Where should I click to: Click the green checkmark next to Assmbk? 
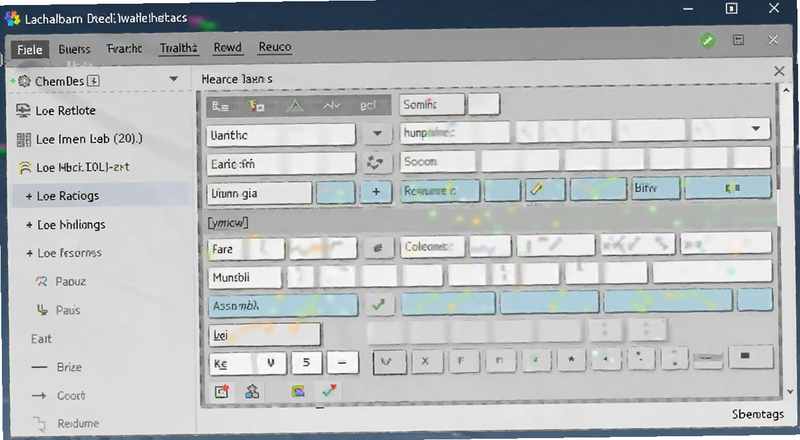[x=379, y=305]
